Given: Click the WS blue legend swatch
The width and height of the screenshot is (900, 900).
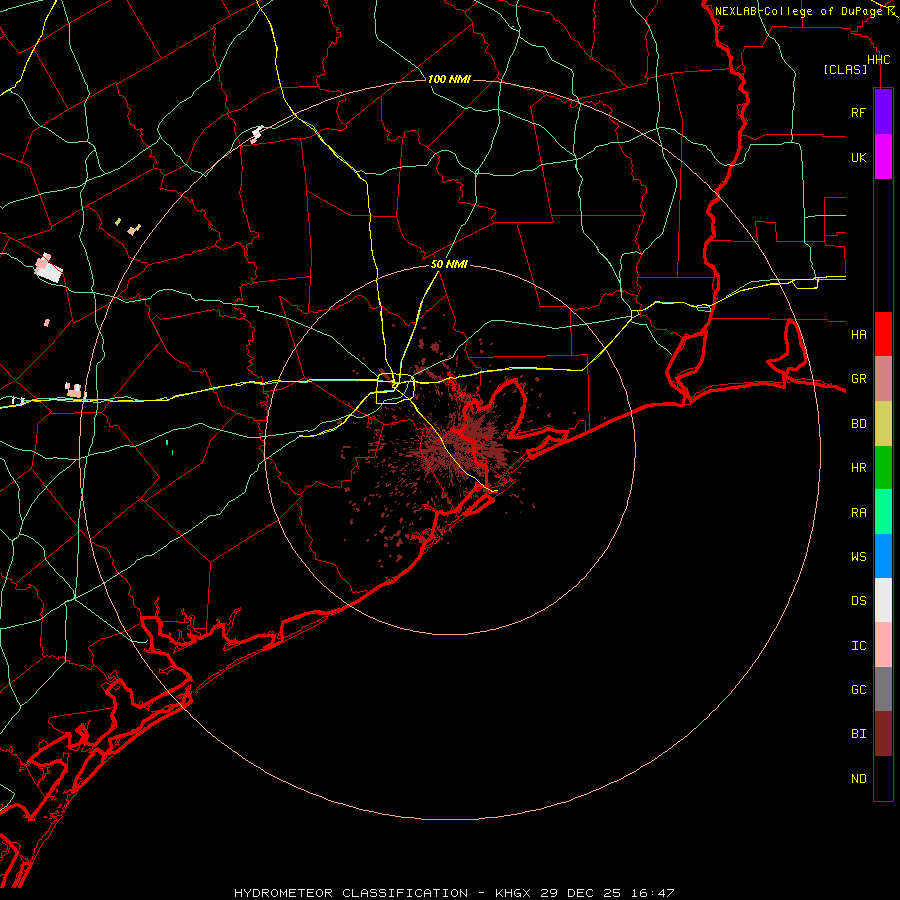Looking at the screenshot, I should (883, 556).
